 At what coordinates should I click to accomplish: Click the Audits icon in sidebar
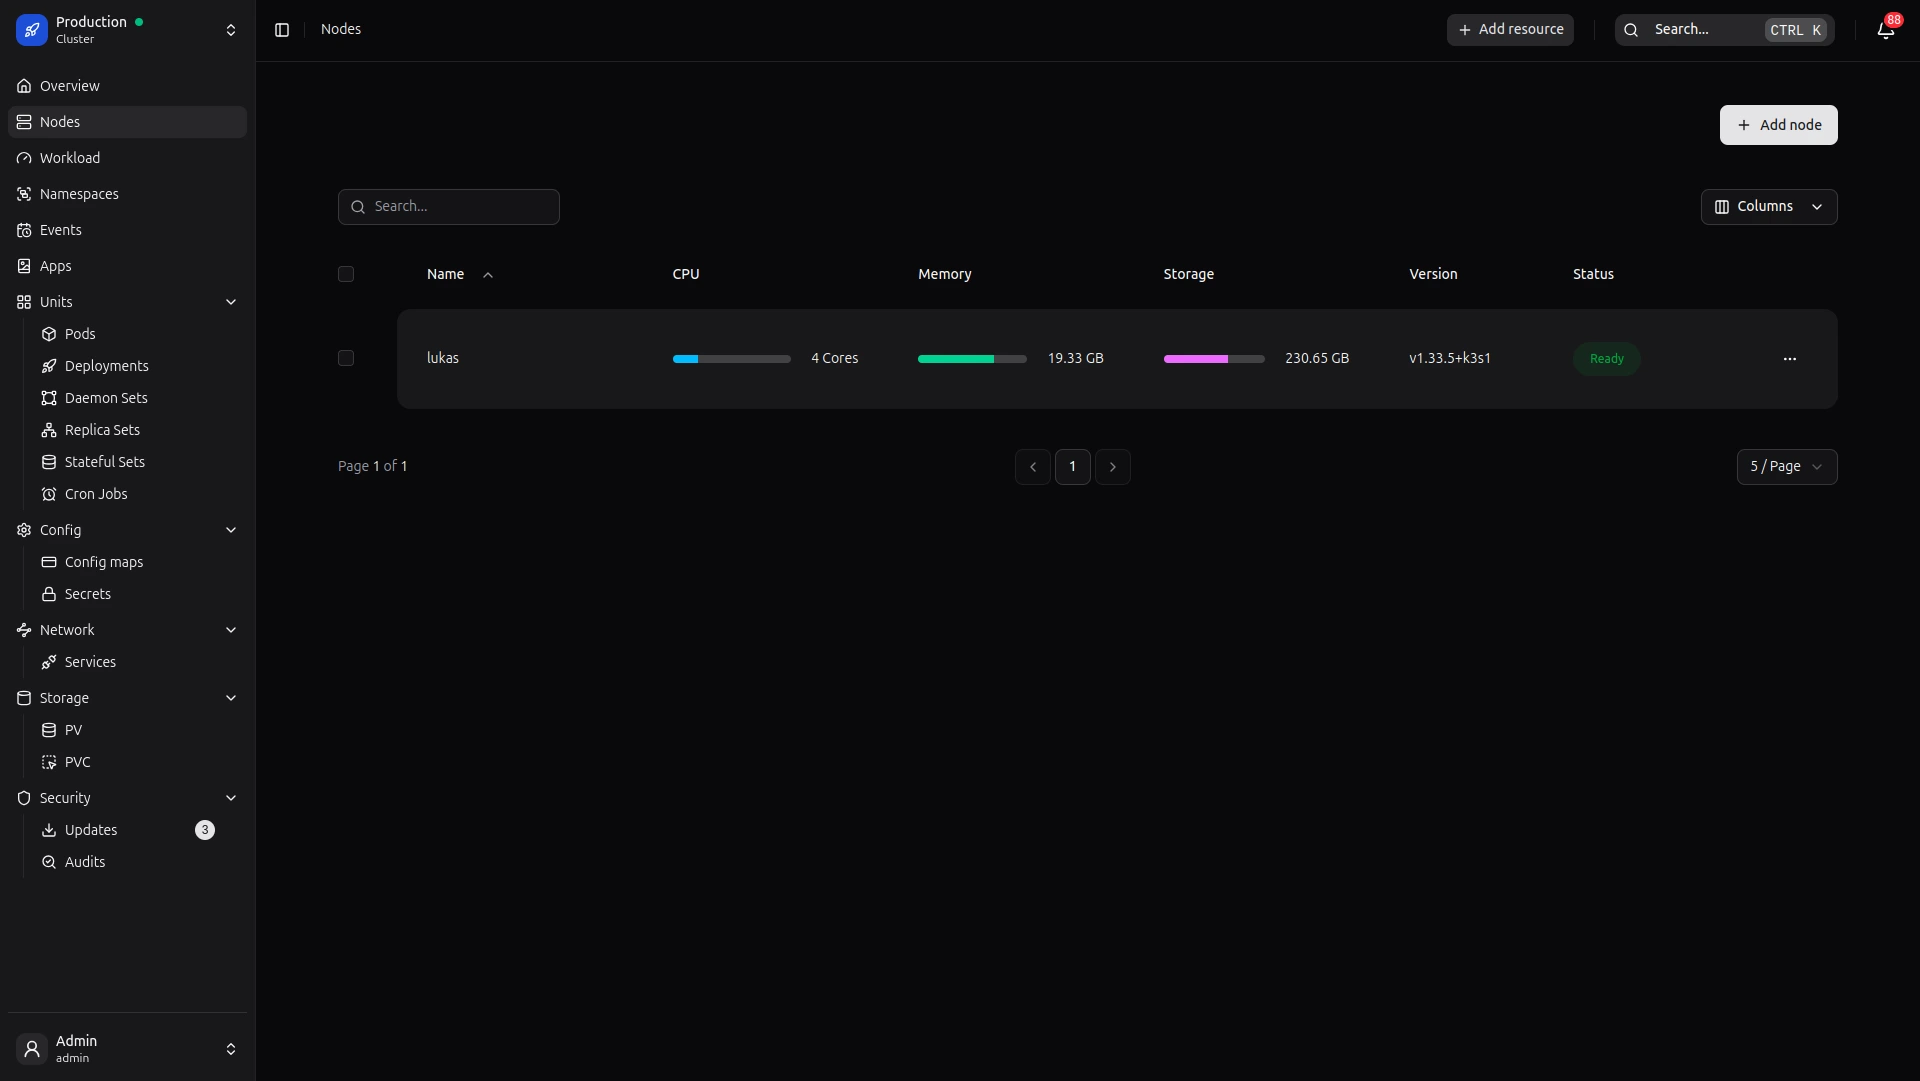[49, 862]
